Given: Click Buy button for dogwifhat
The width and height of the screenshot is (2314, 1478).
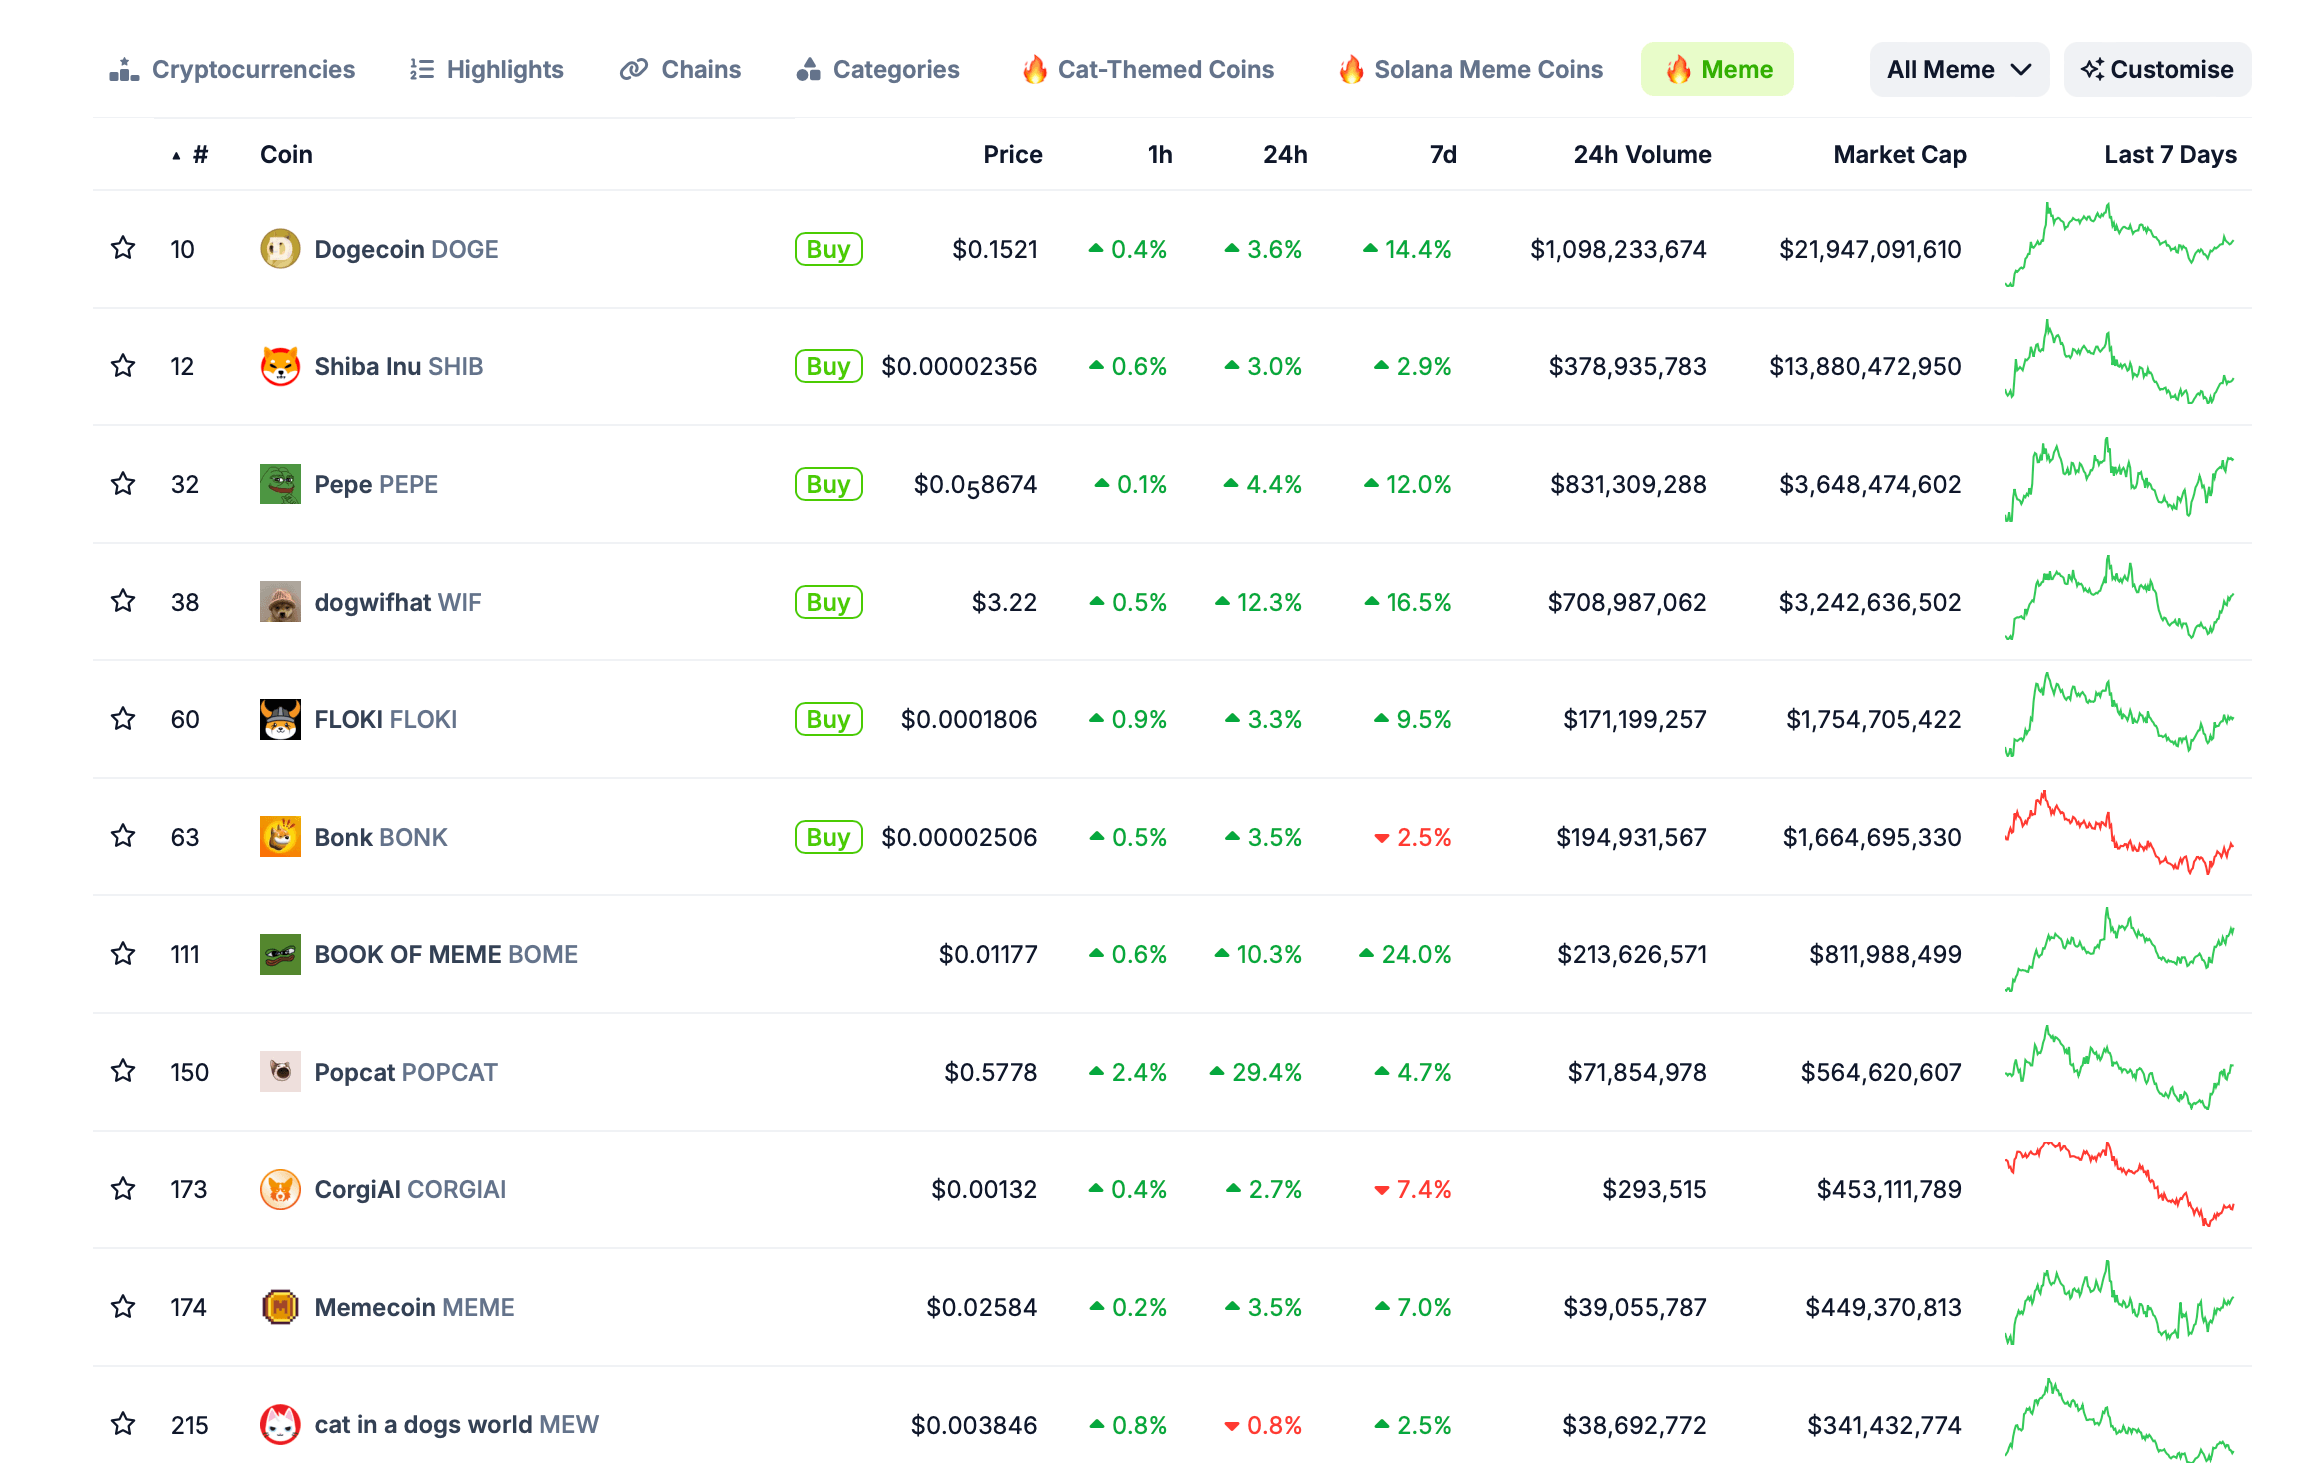Looking at the screenshot, I should [x=829, y=602].
